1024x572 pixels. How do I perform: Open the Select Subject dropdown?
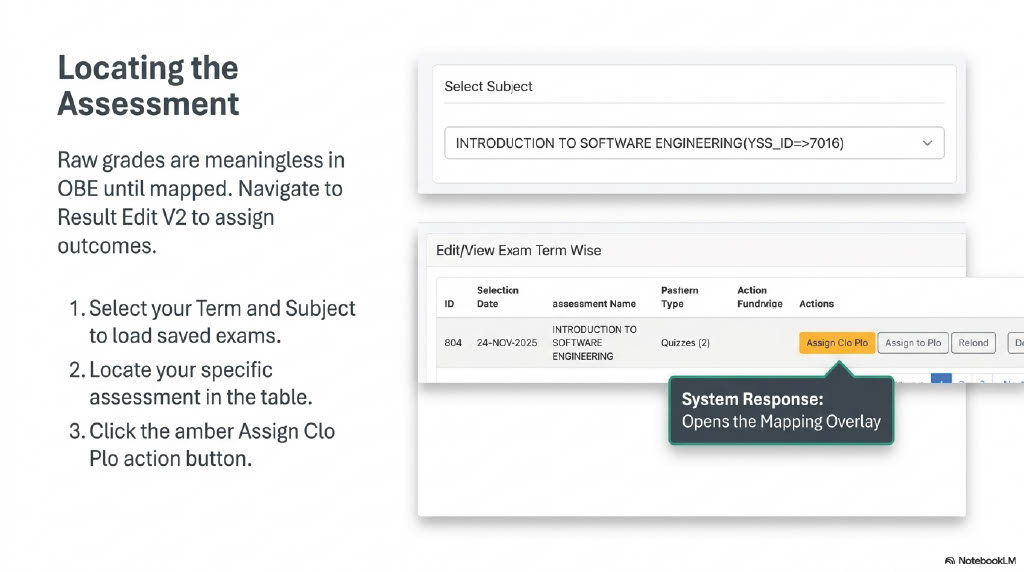click(x=694, y=143)
